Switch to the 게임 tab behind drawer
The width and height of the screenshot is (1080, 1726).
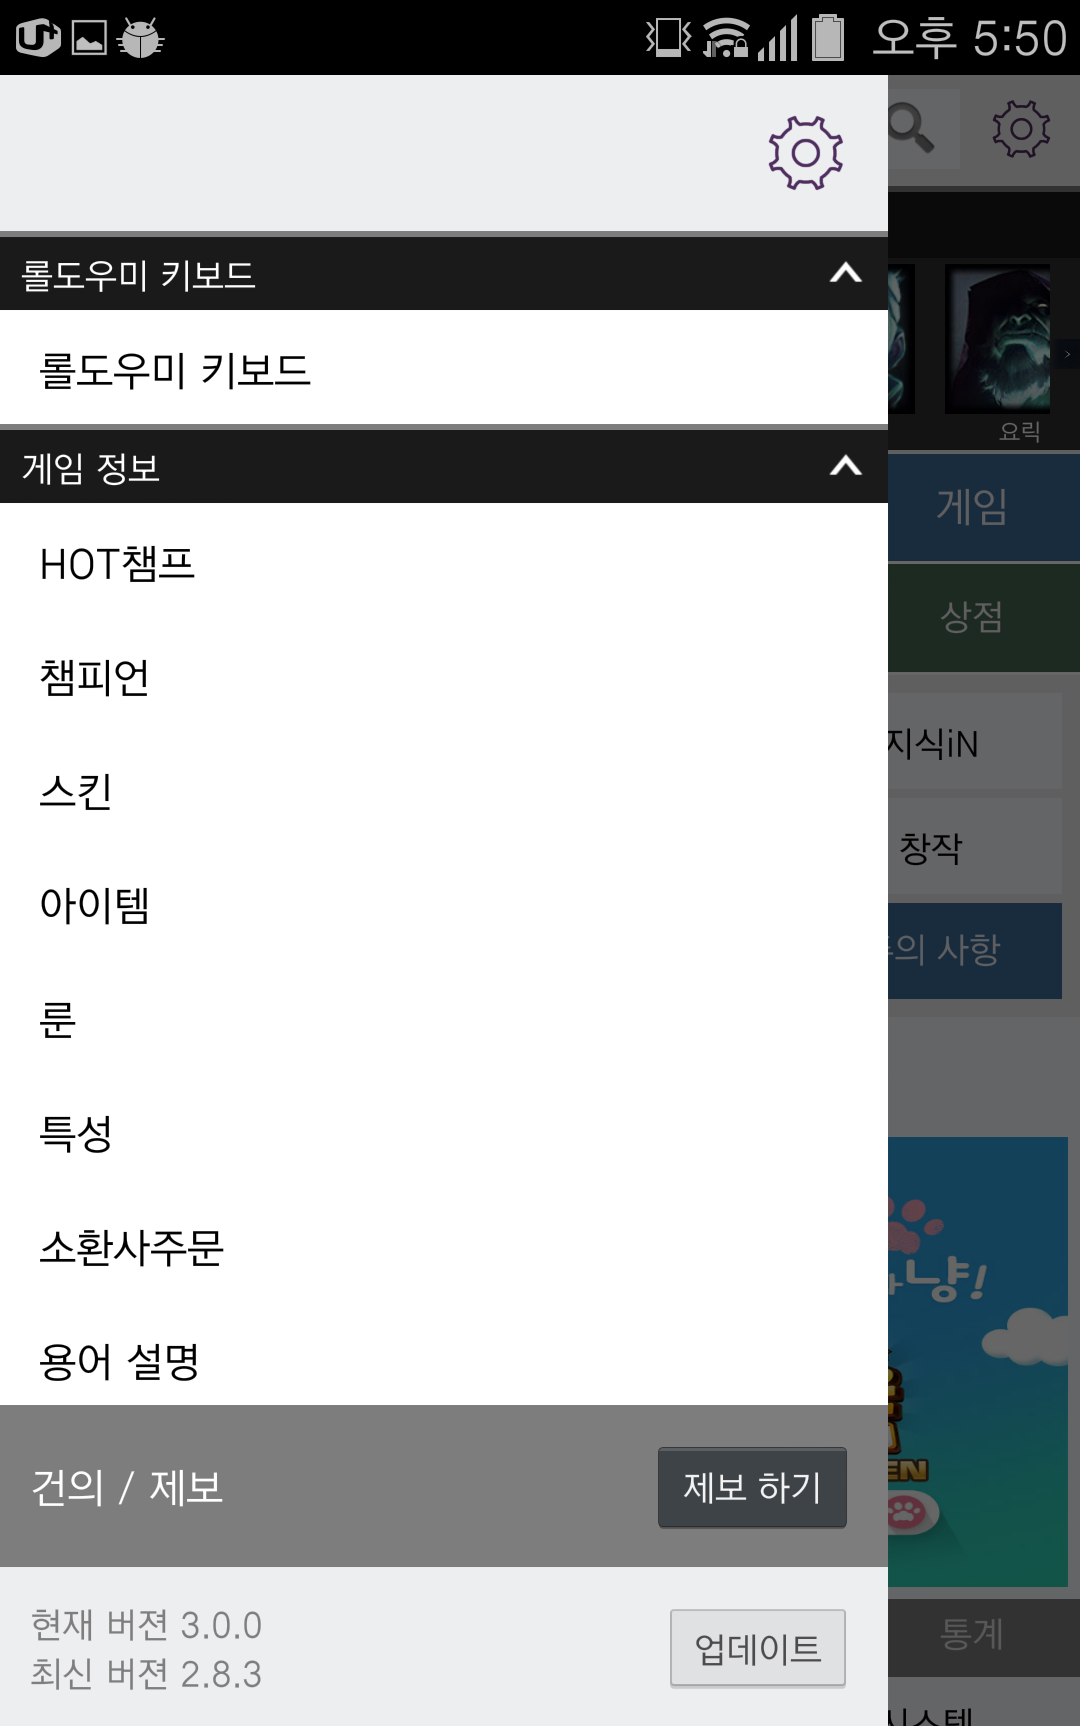(984, 507)
